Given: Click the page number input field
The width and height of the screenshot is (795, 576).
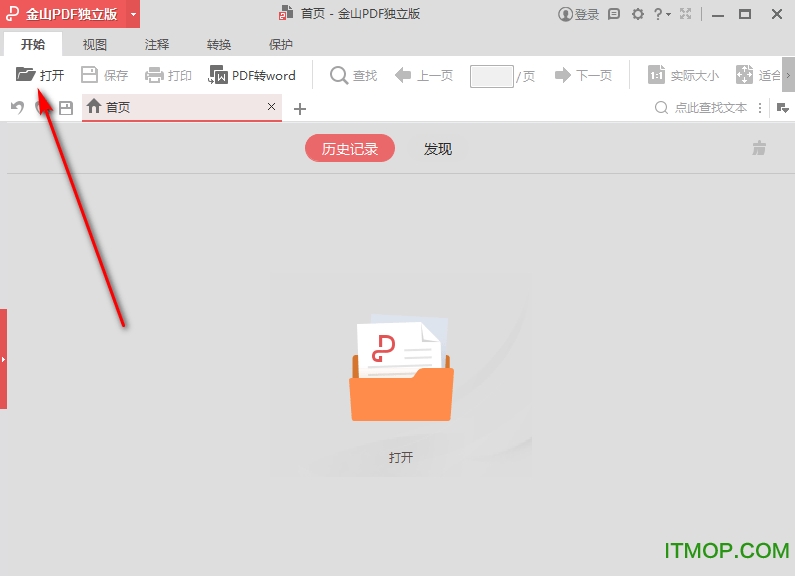Looking at the screenshot, I should coord(491,76).
